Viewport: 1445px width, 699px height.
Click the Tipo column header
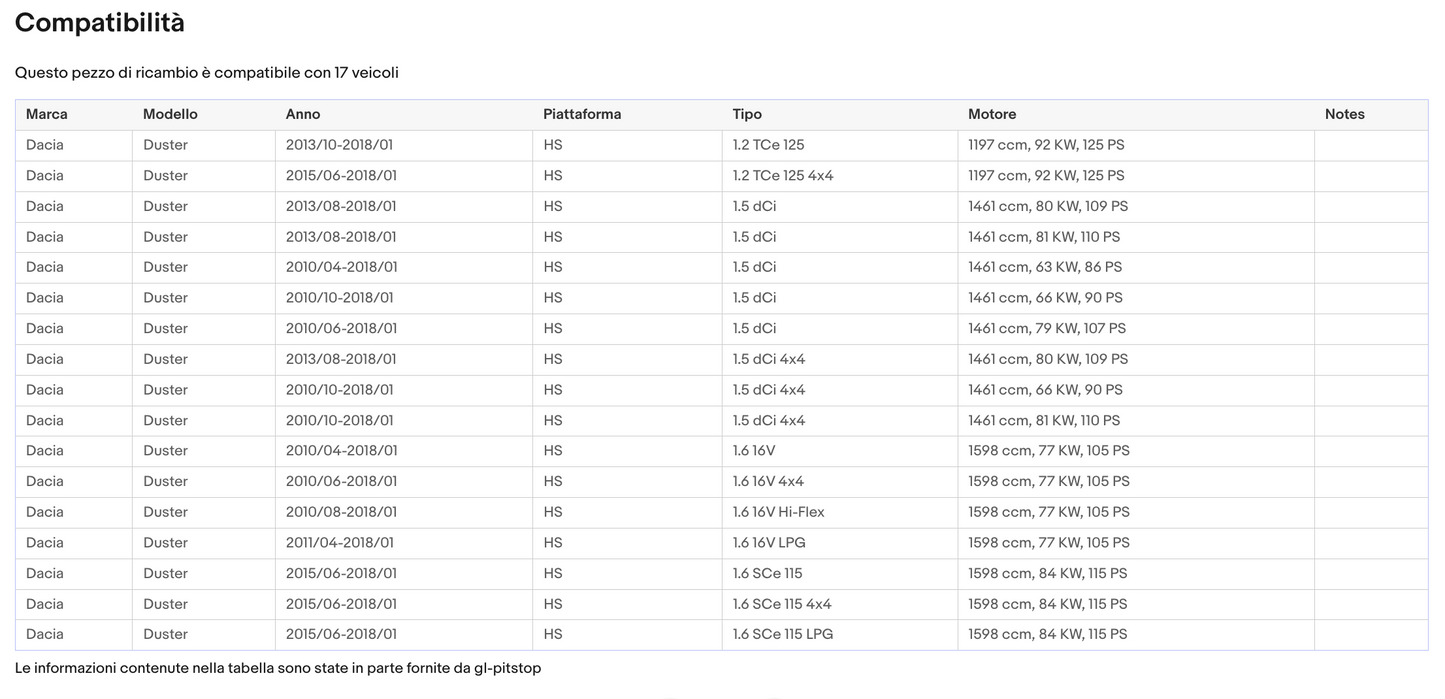pyautogui.click(x=747, y=114)
